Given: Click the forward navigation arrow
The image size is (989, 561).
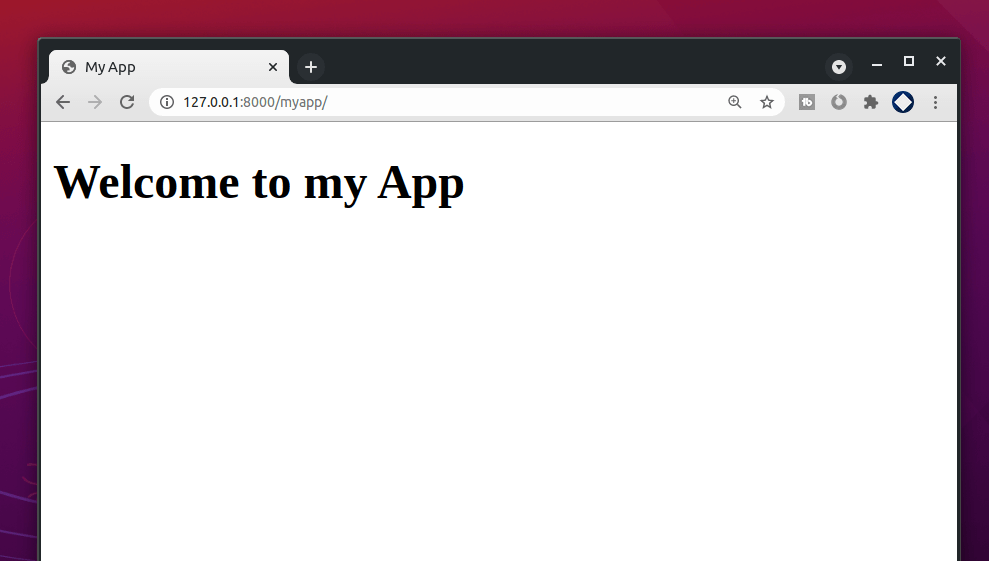Looking at the screenshot, I should click(x=95, y=102).
